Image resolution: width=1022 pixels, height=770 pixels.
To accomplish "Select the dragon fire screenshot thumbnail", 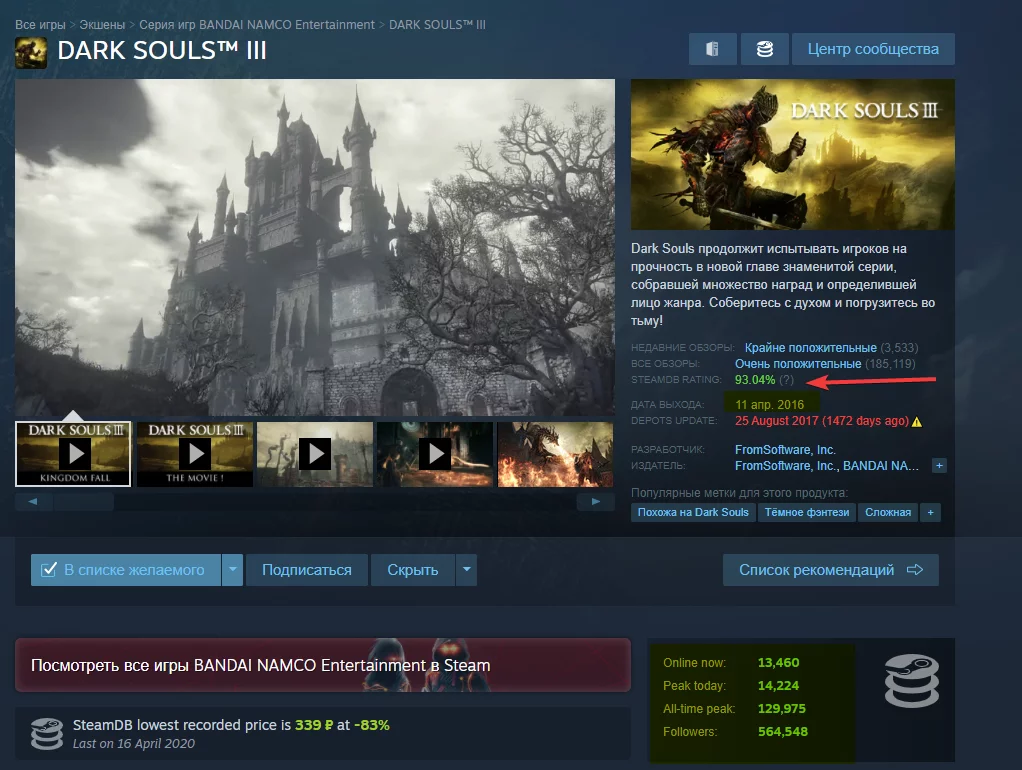I will 555,454.
